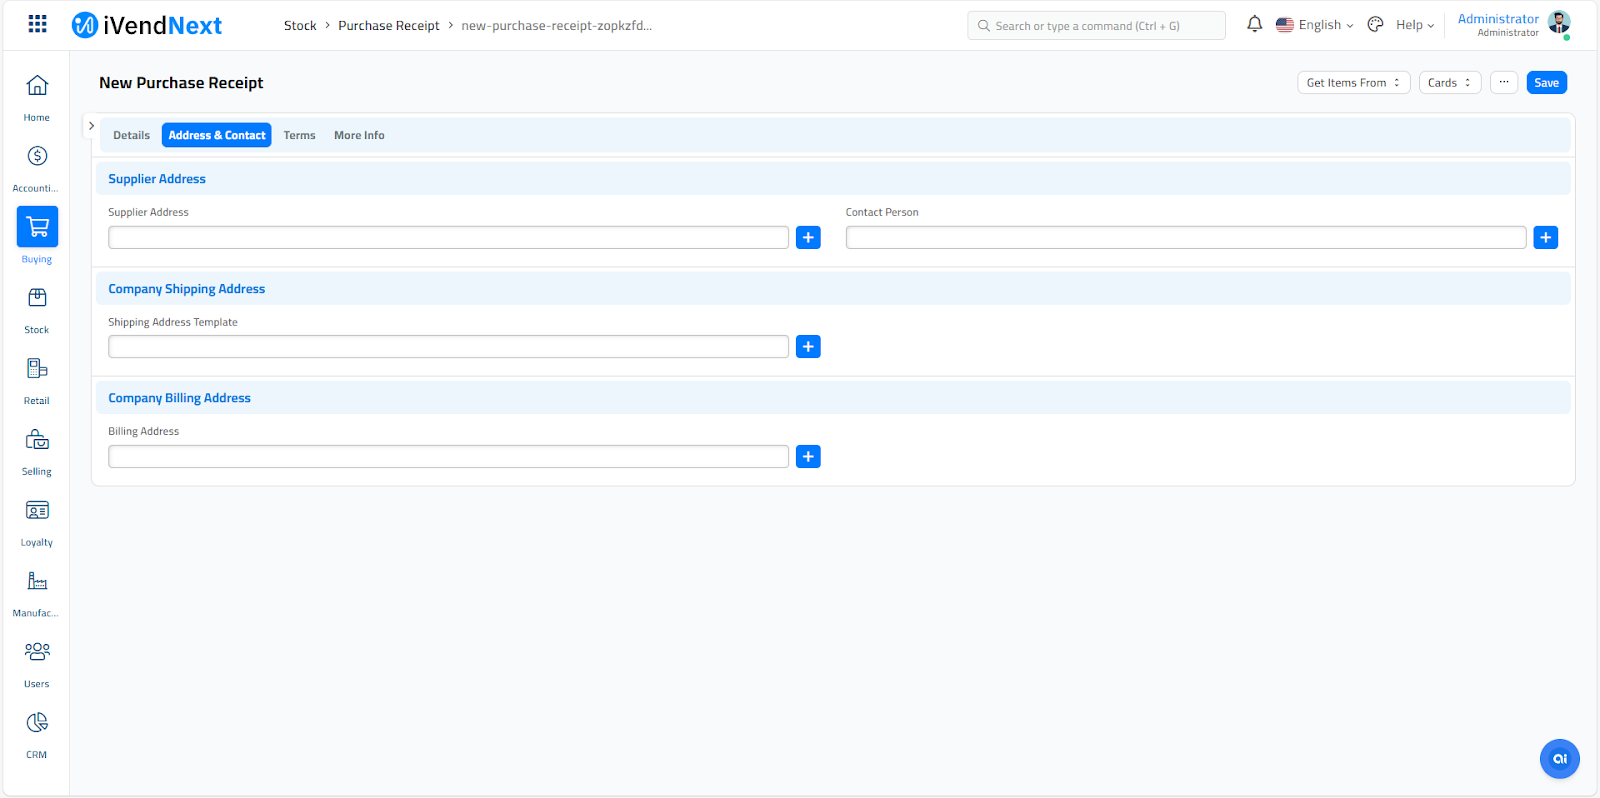The height and width of the screenshot is (798, 1600).
Task: Add a new contact person with plus button
Action: pyautogui.click(x=1545, y=238)
